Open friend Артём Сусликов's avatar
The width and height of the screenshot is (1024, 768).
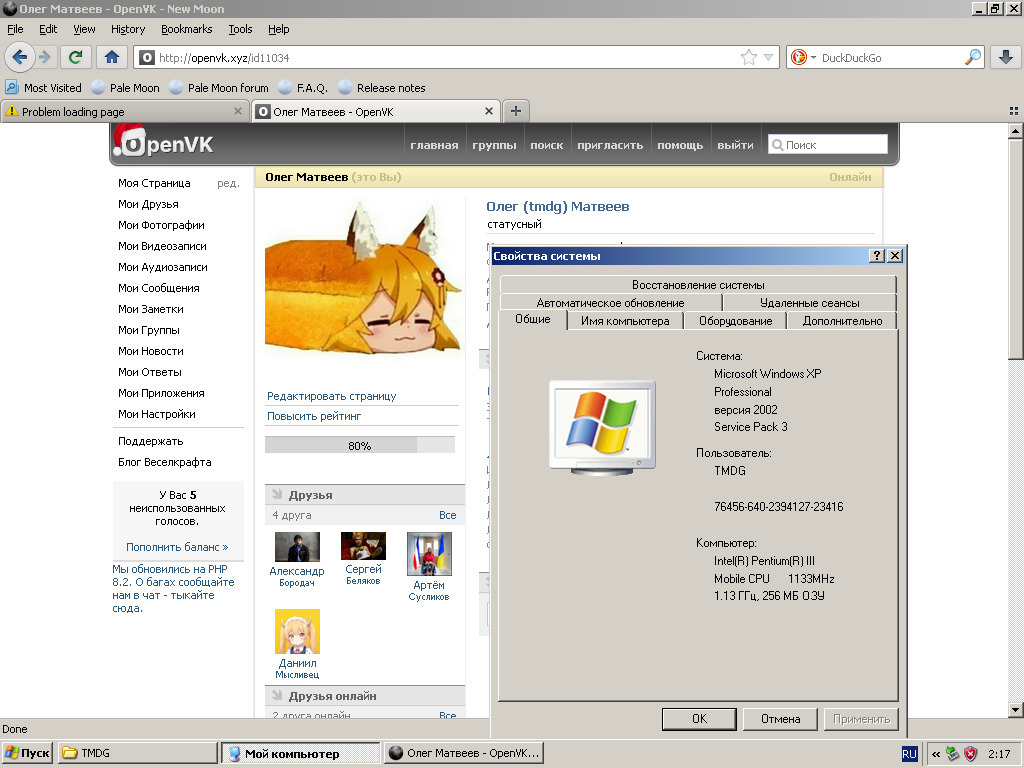point(429,554)
